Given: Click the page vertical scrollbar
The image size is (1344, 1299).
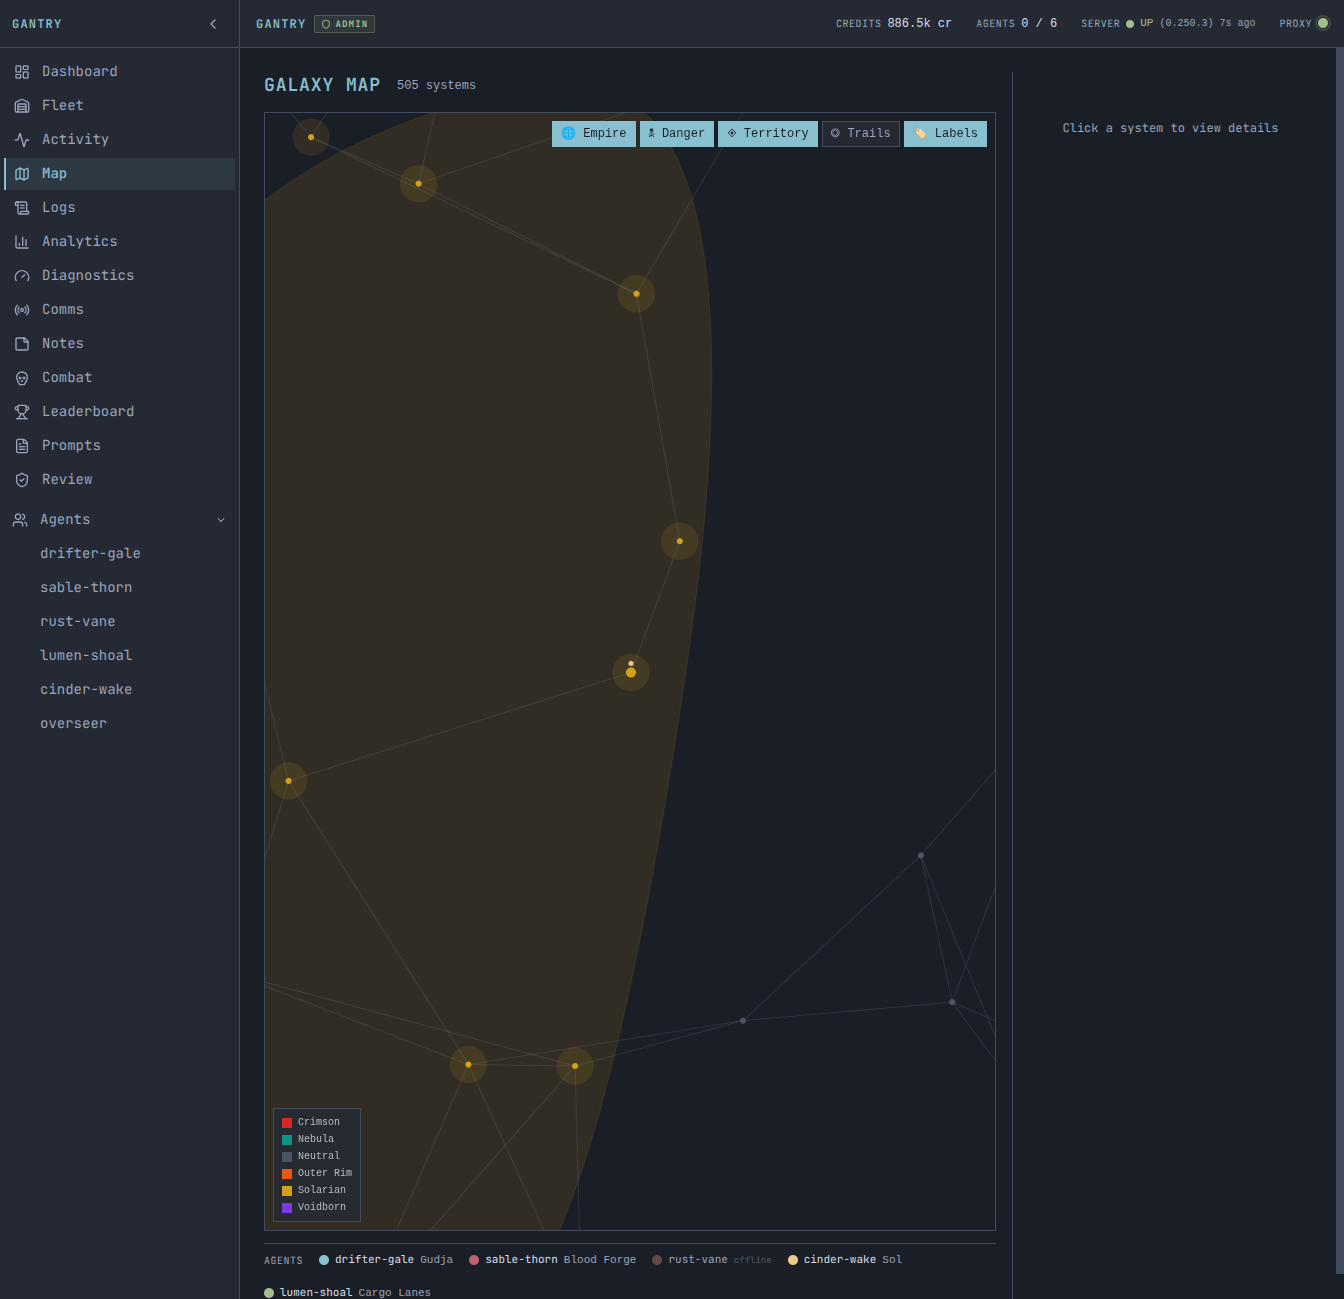Looking at the screenshot, I should pos(1339,660).
